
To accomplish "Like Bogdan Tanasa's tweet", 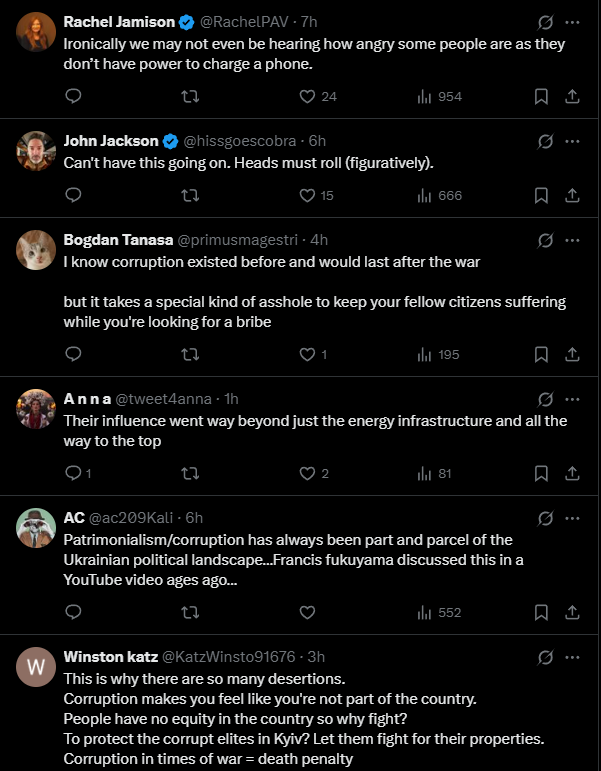I will point(308,354).
